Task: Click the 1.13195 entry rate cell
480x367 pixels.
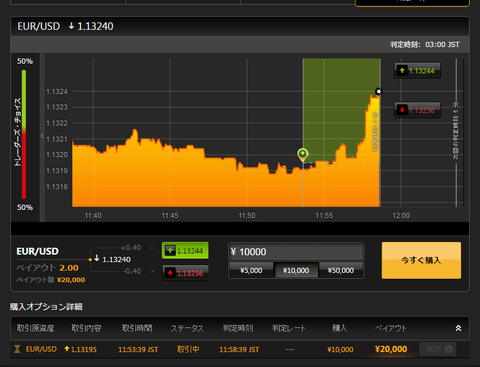Action: coord(80,349)
